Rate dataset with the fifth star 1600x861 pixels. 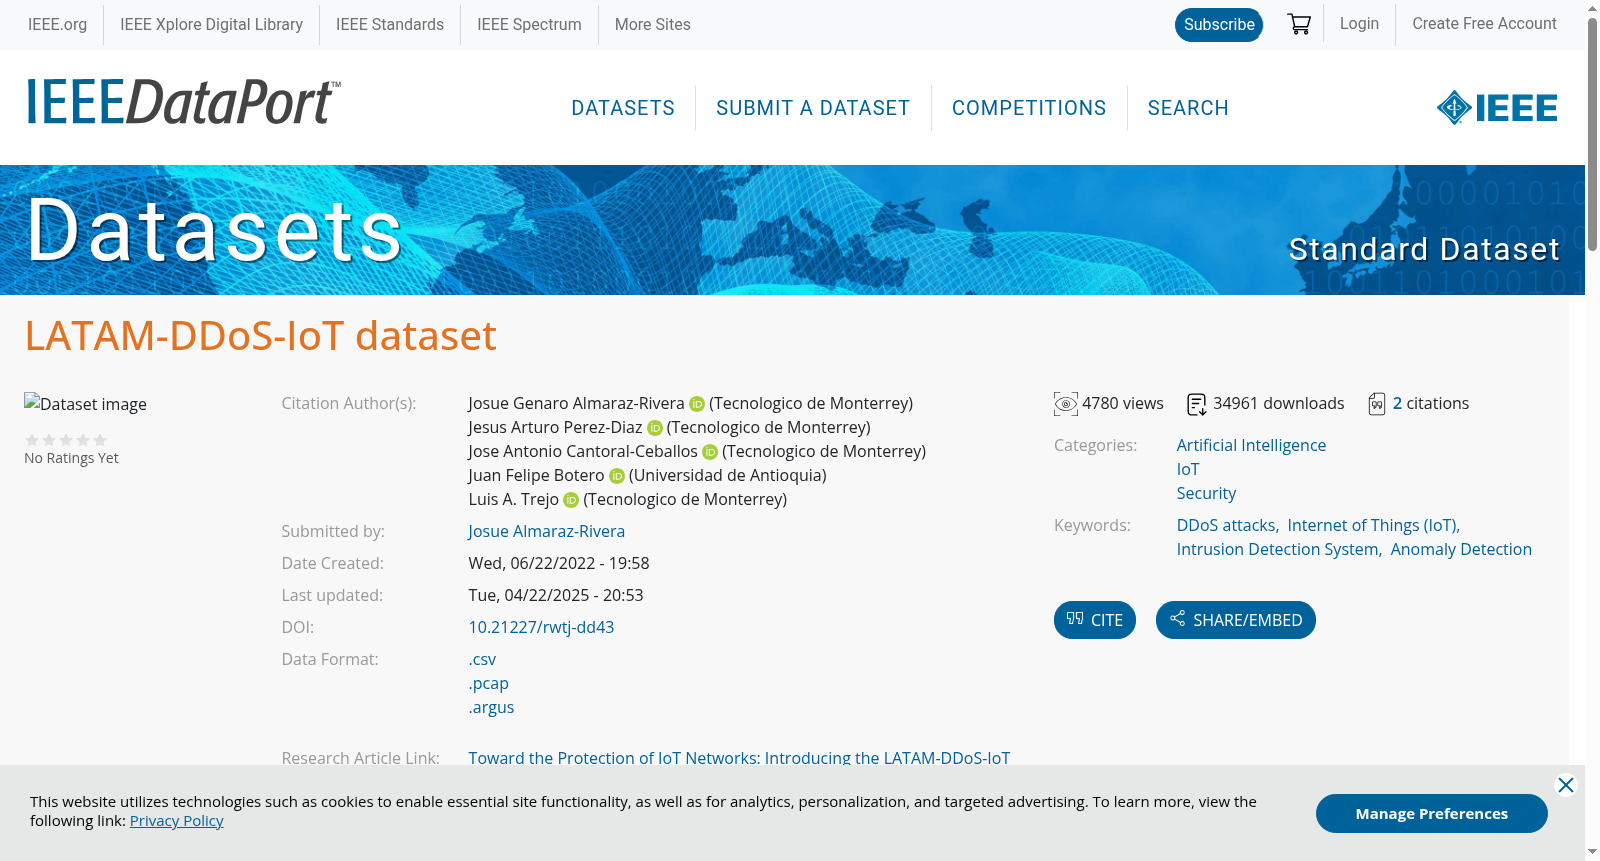coord(100,440)
